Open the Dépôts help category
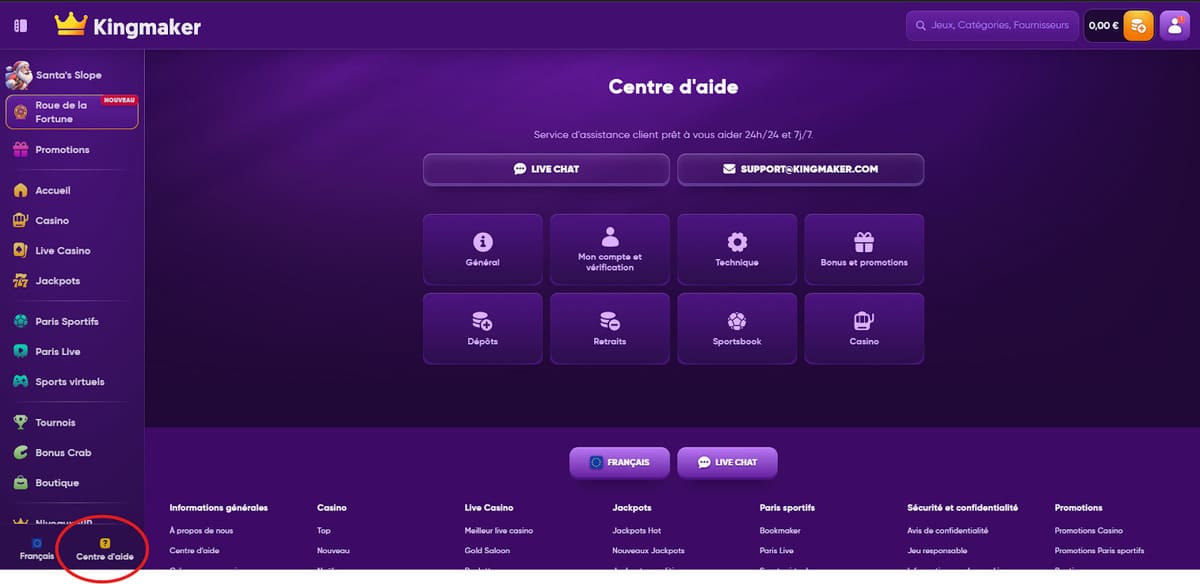 [483, 329]
